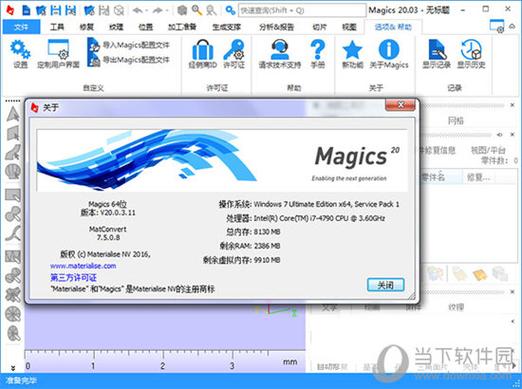Open the 手册 manual question mark
The image size is (522, 389).
(317, 53)
